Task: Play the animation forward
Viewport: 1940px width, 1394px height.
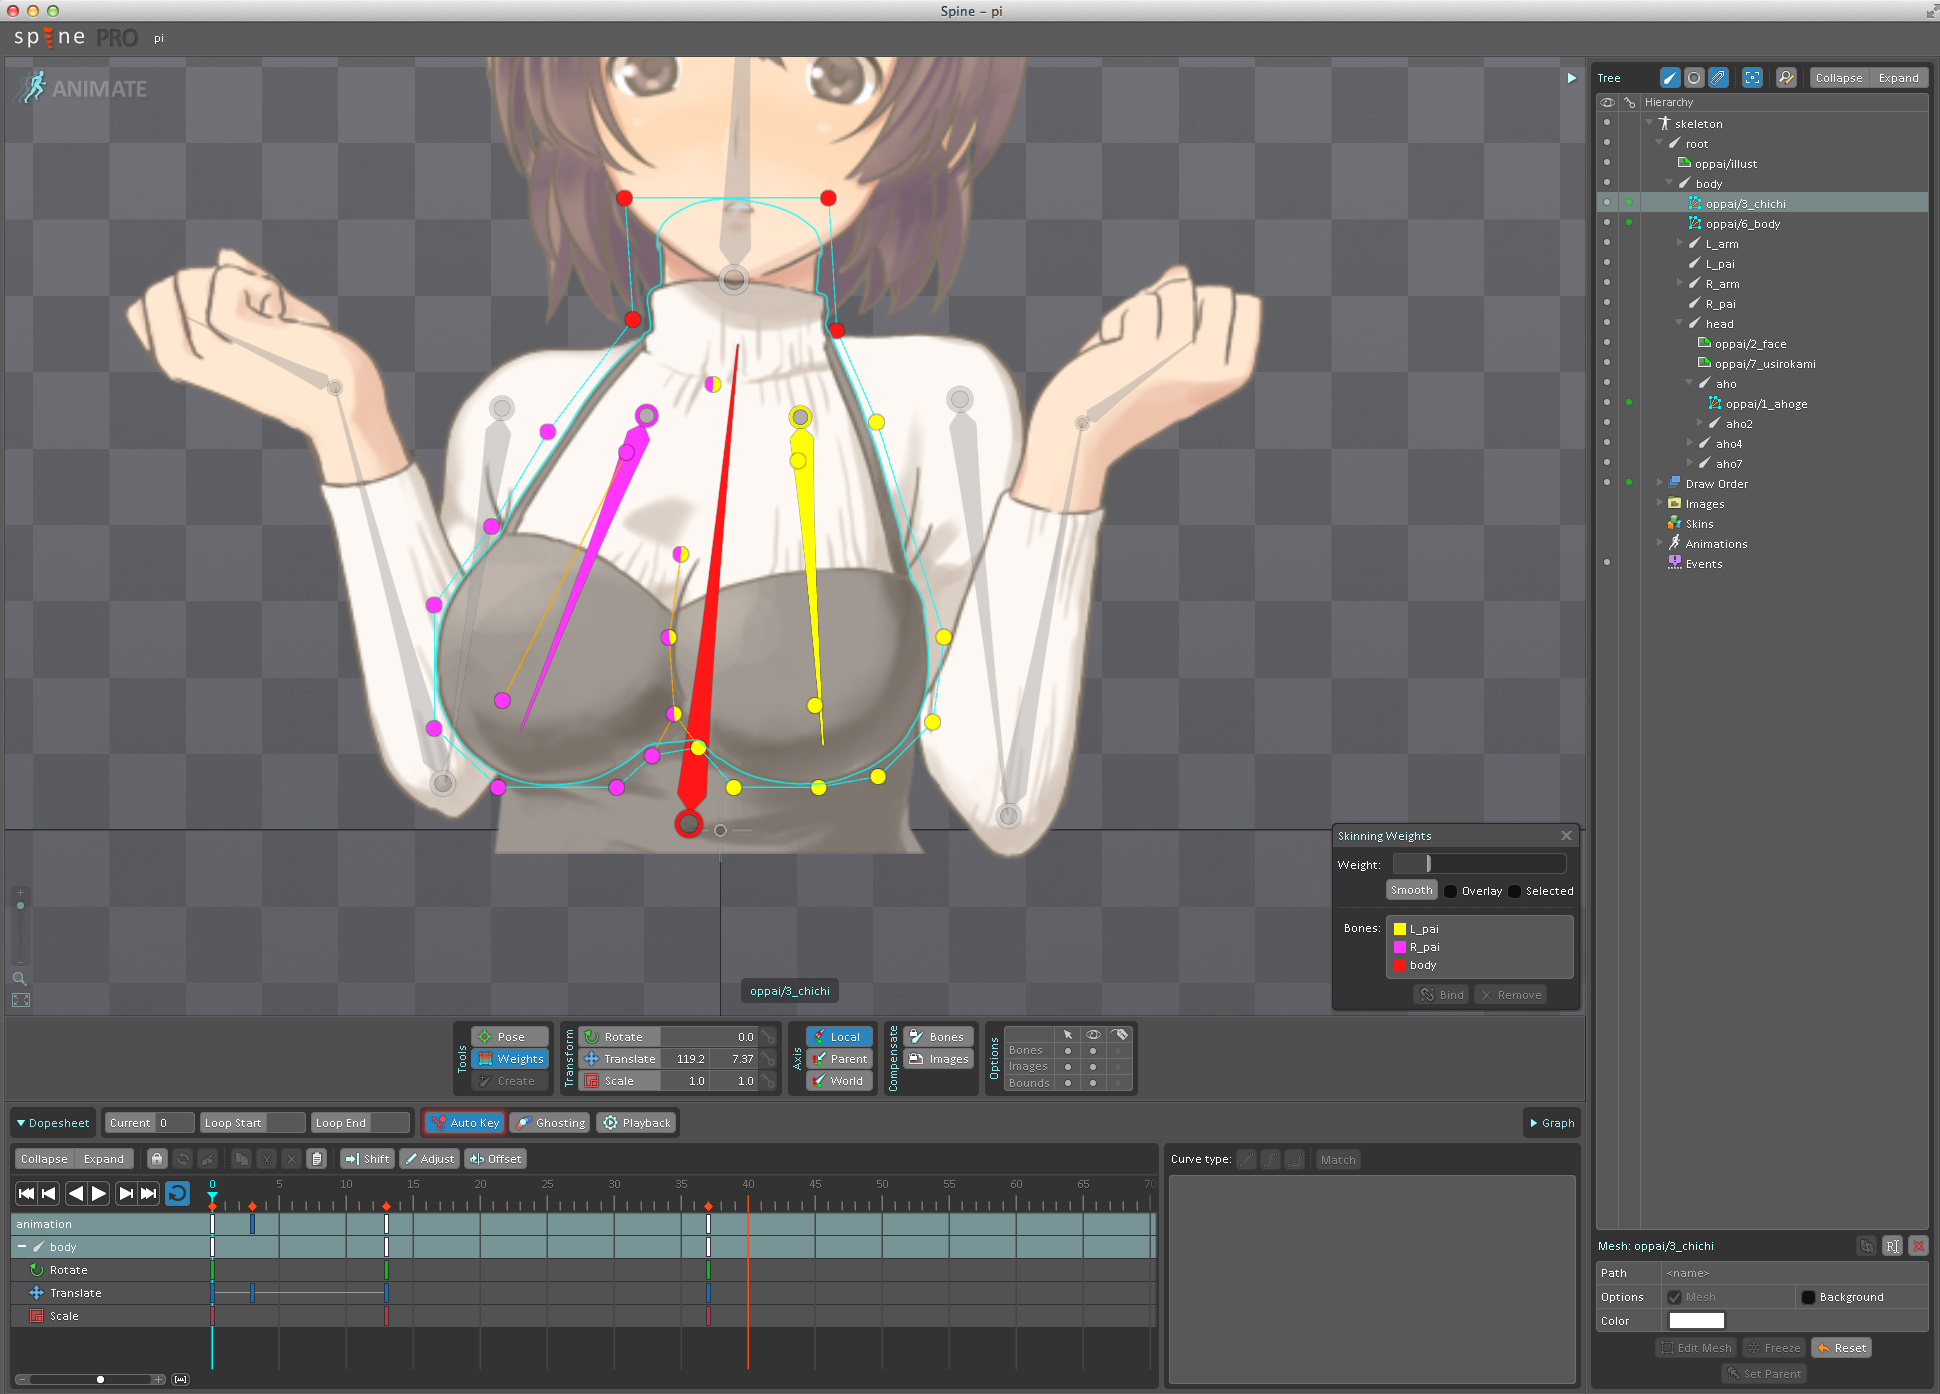Action: point(99,1193)
